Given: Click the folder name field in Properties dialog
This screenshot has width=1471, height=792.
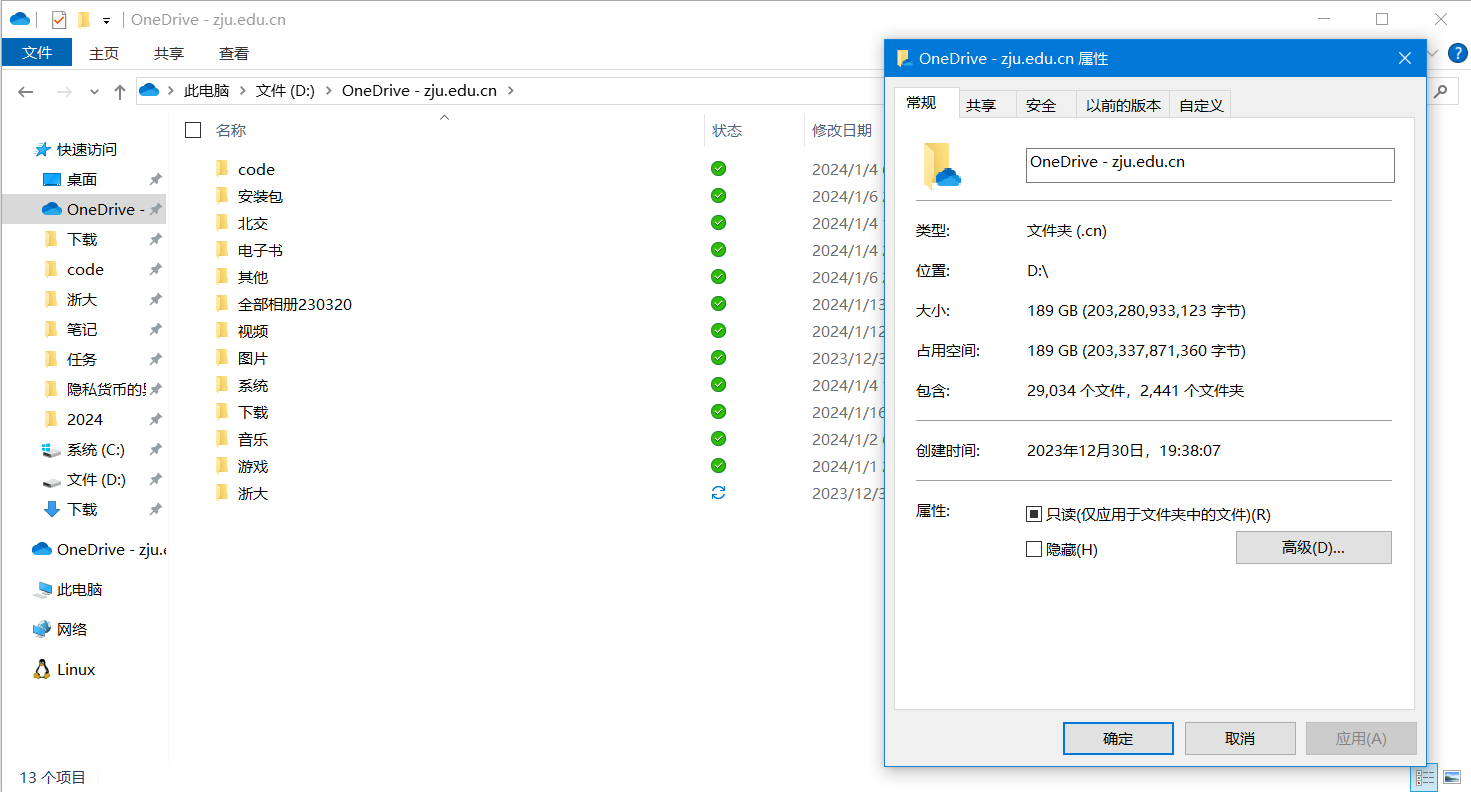Looking at the screenshot, I should point(1210,166).
